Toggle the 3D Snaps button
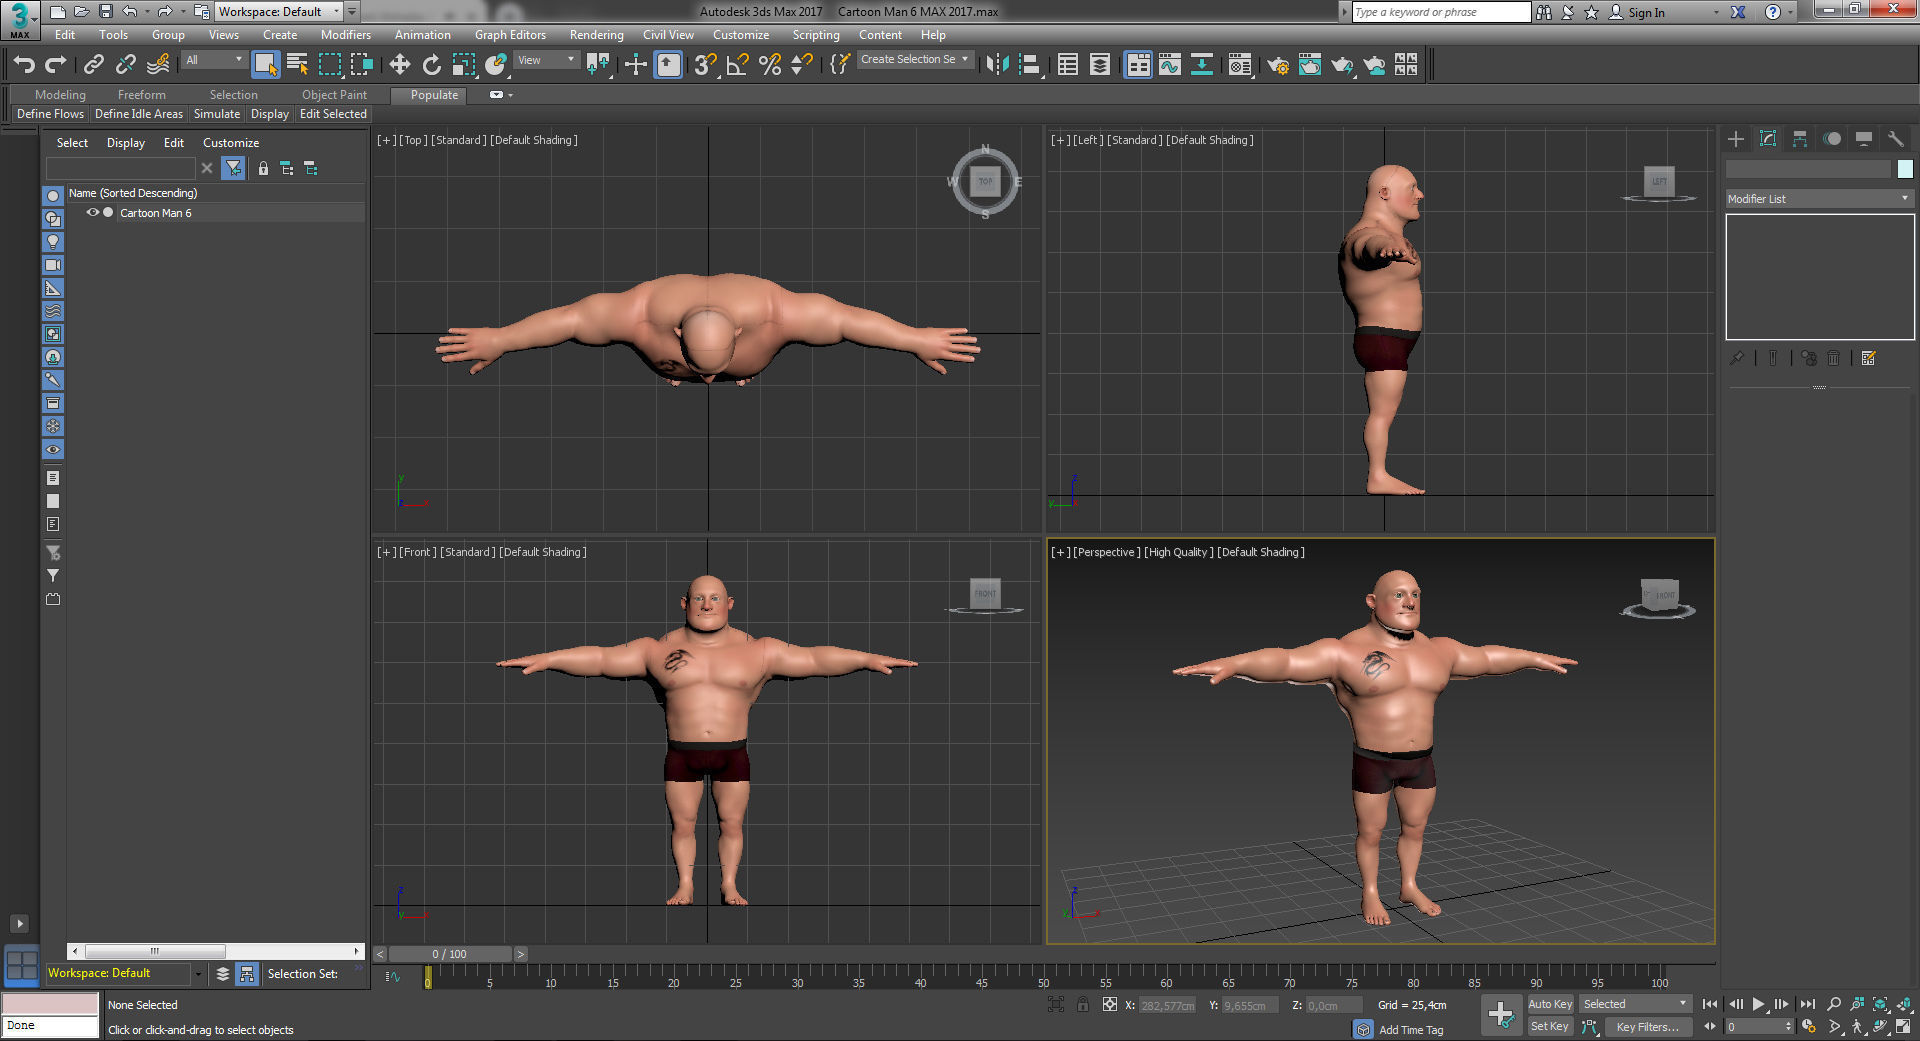Image resolution: width=1920 pixels, height=1041 pixels. (706, 65)
